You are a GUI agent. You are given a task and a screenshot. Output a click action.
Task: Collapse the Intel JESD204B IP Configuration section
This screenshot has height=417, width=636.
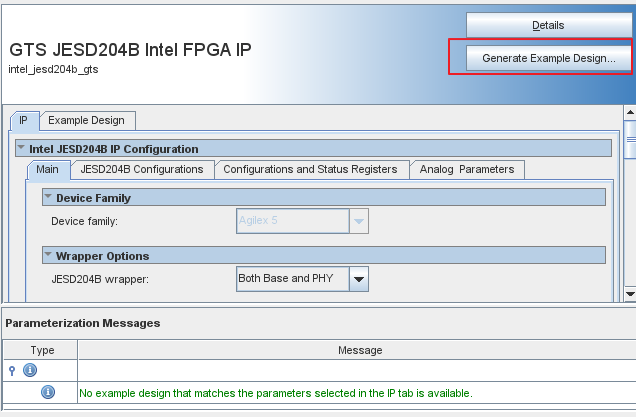pyautogui.click(x=21, y=148)
